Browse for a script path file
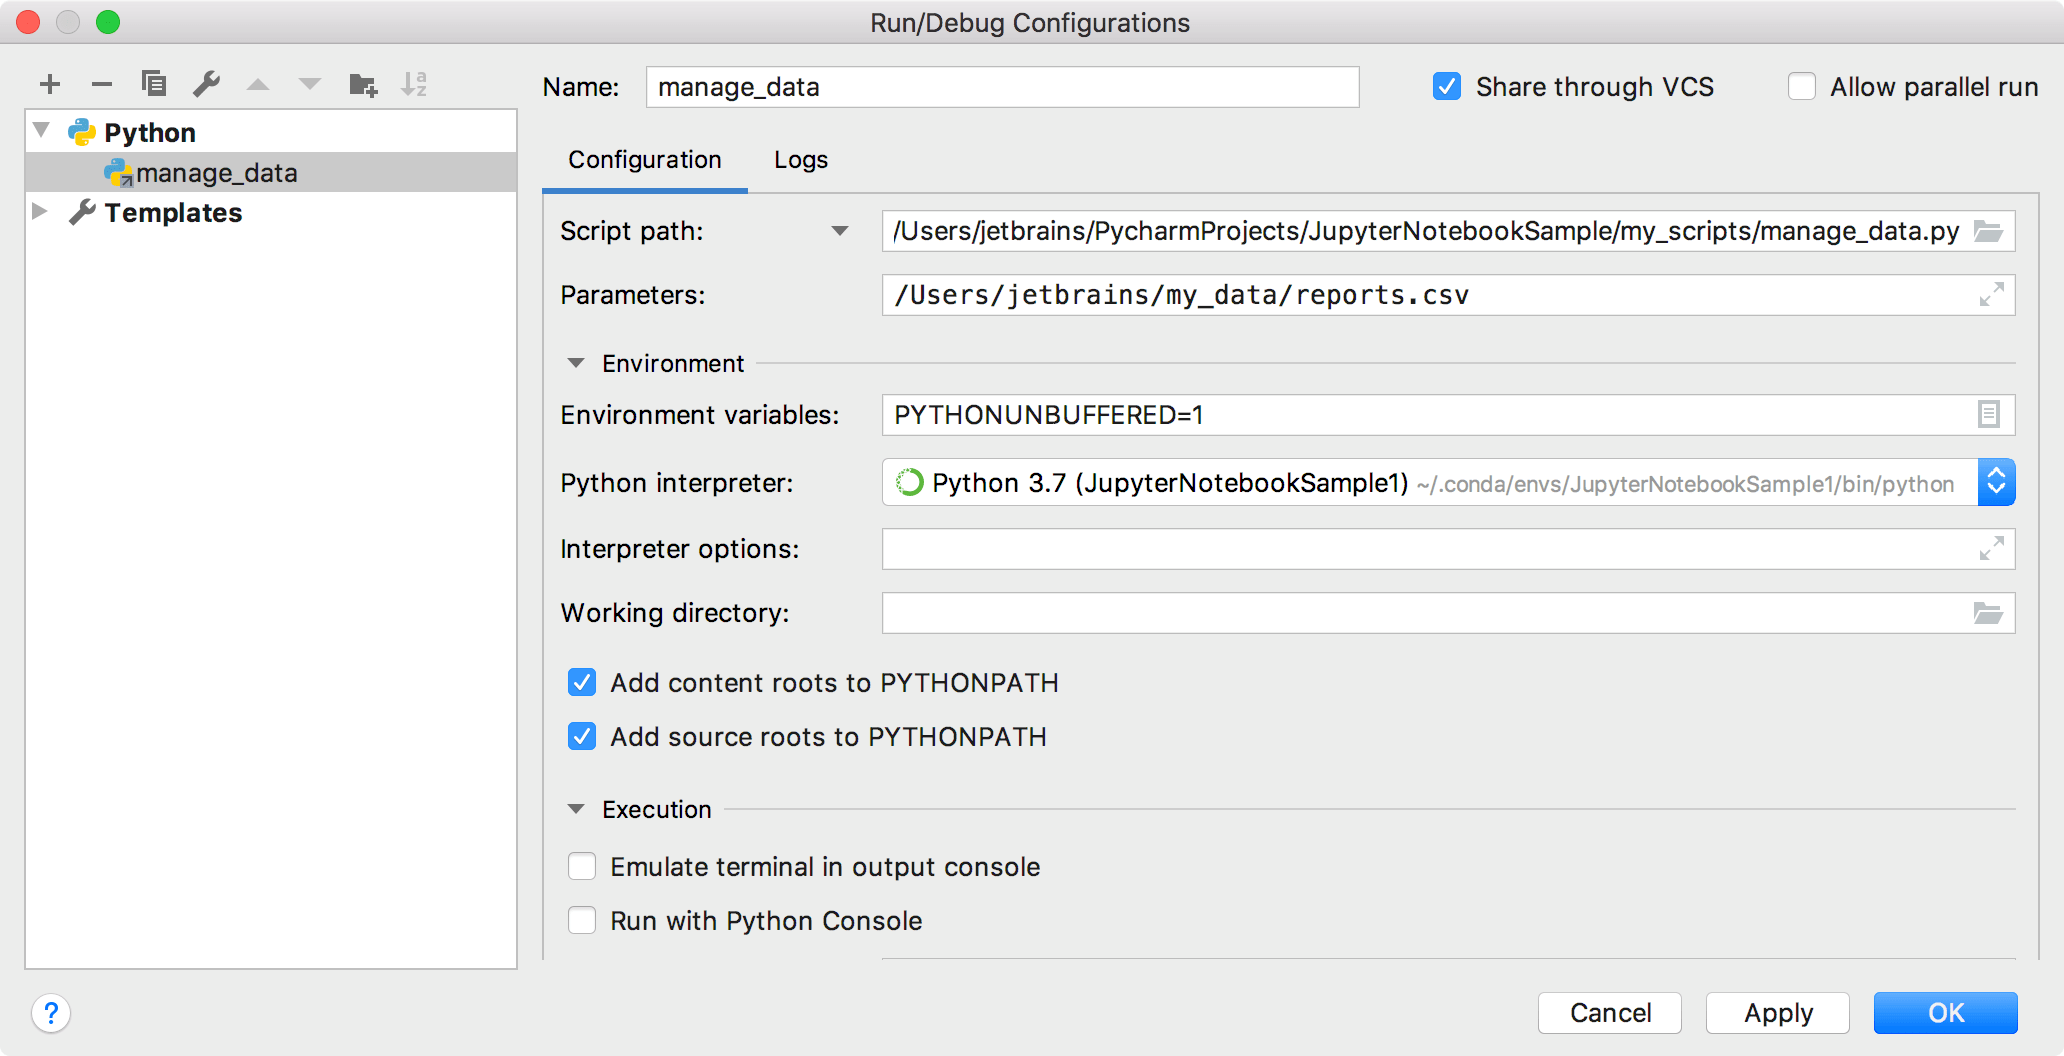The height and width of the screenshot is (1056, 2064). 1991,231
